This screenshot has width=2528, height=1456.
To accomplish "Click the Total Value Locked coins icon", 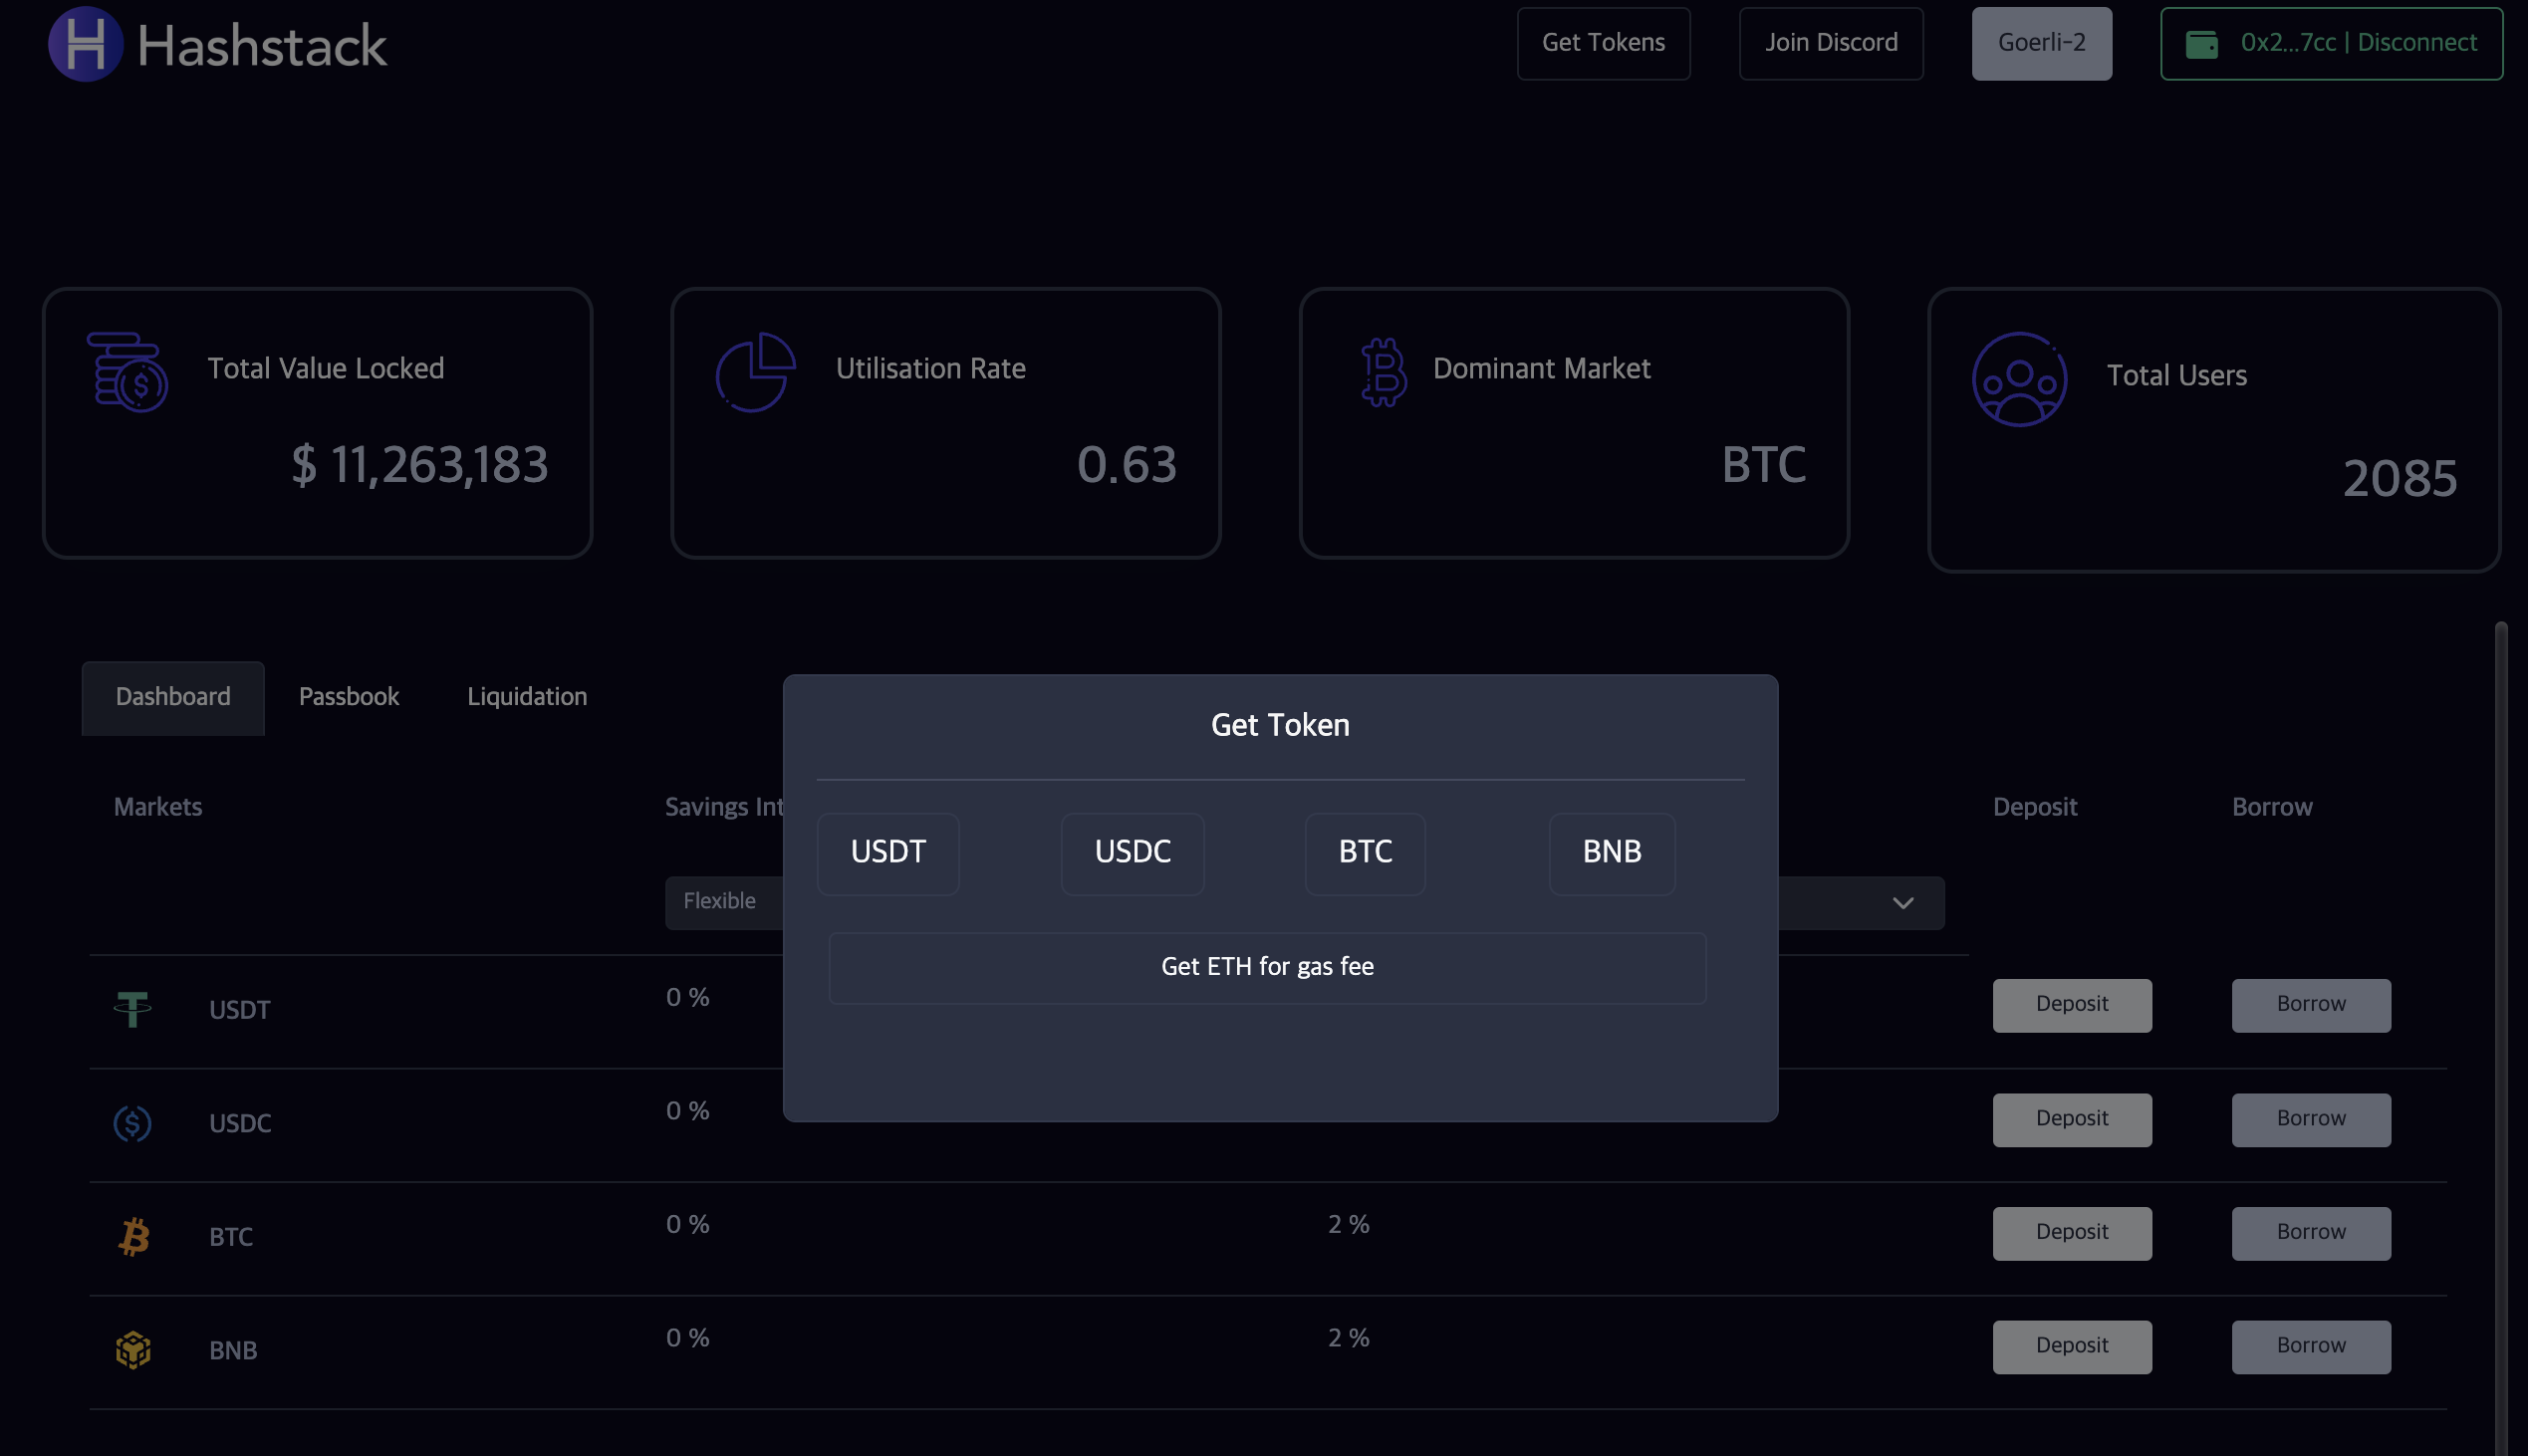I will [128, 372].
